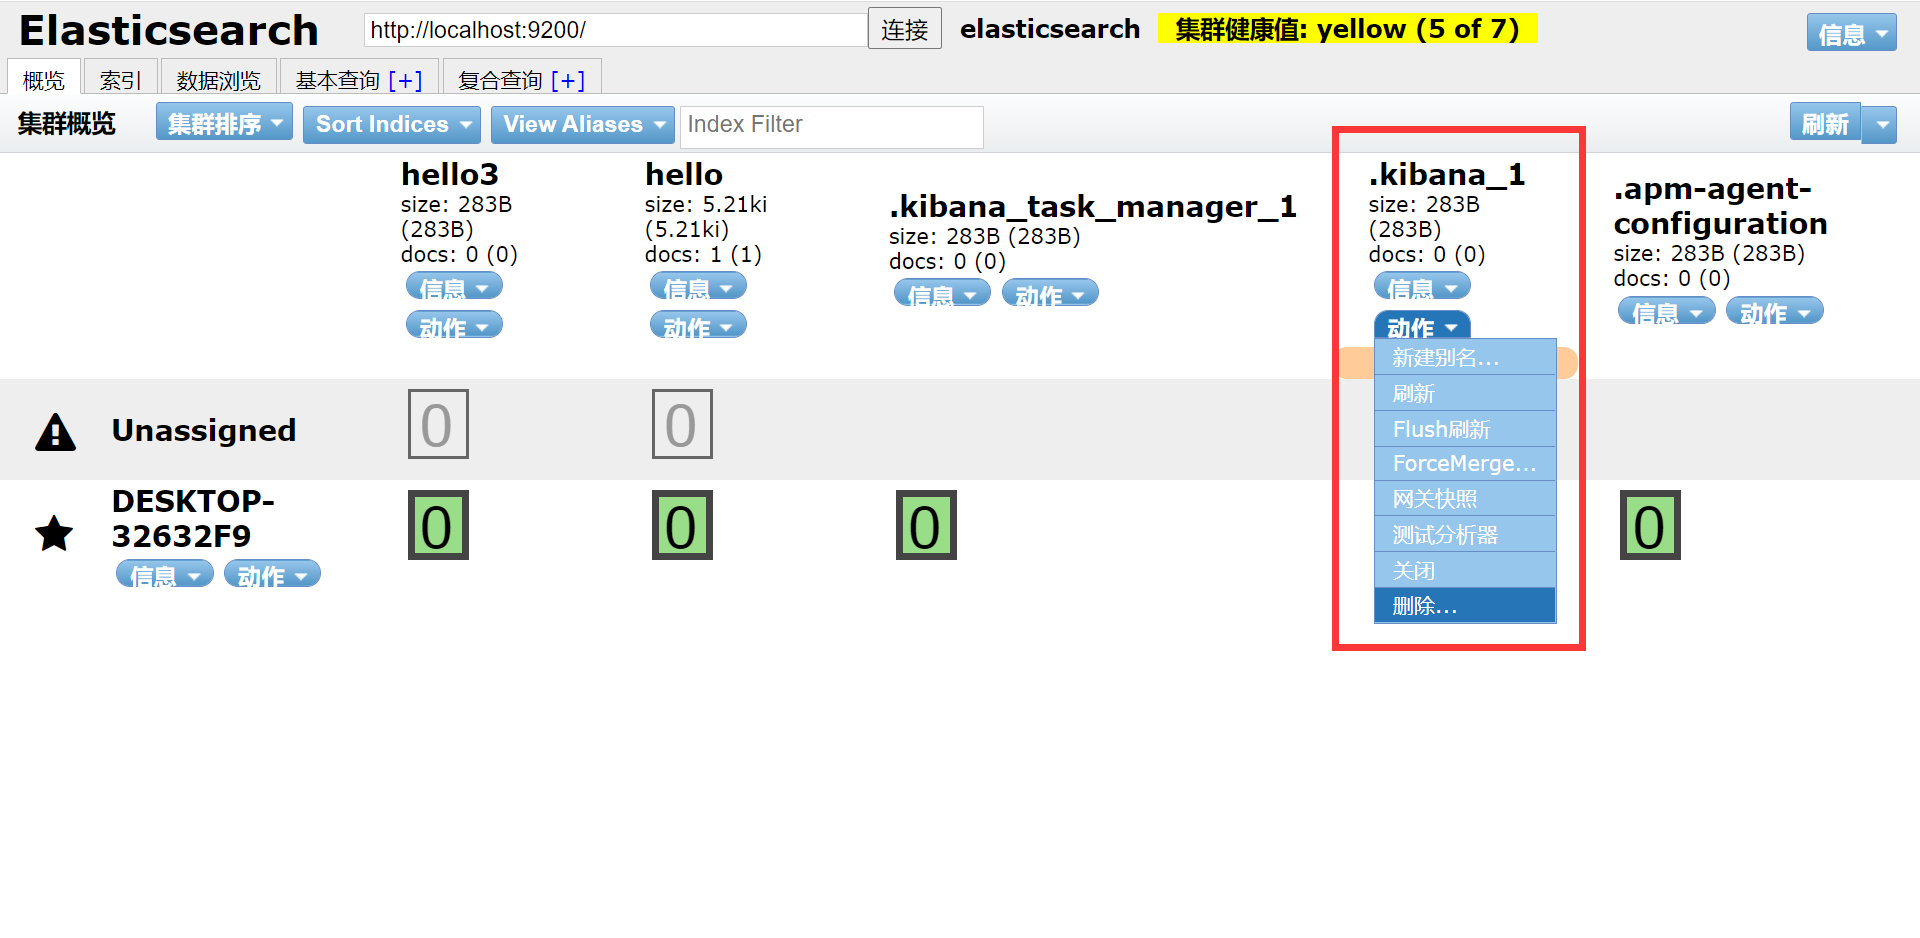Focus the cluster URL input field
This screenshot has width=1920, height=938.
(615, 30)
